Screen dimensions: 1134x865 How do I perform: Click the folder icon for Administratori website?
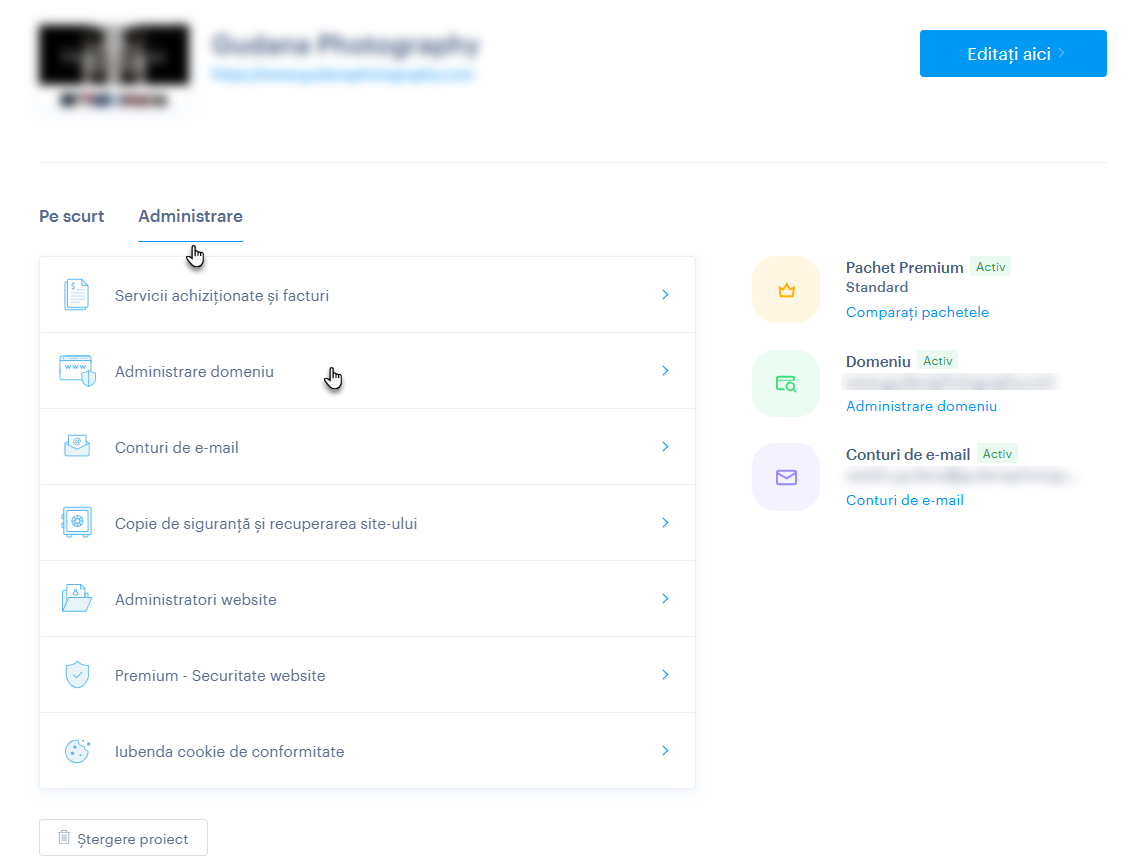point(77,598)
